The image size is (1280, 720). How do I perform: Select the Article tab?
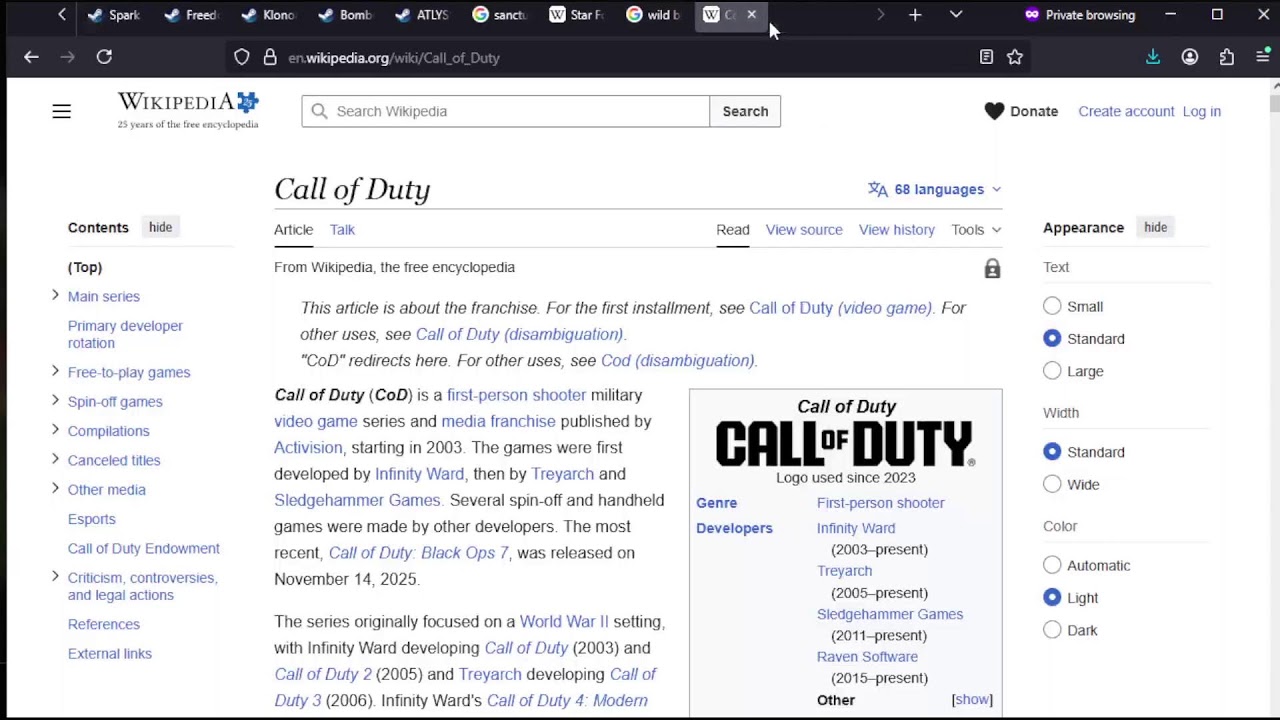click(x=293, y=229)
